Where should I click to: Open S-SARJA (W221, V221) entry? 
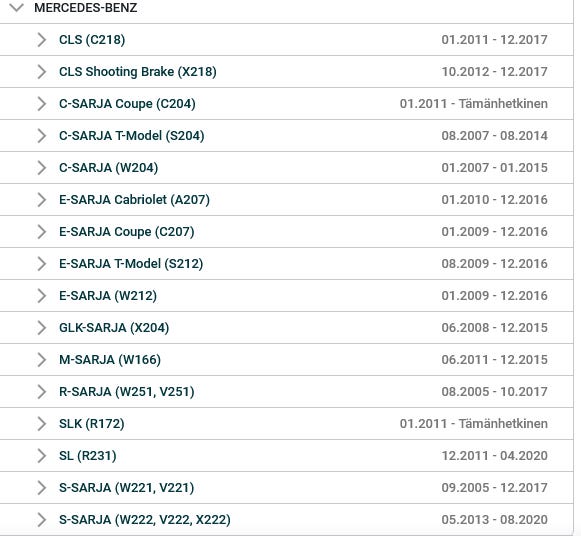pyautogui.click(x=127, y=488)
